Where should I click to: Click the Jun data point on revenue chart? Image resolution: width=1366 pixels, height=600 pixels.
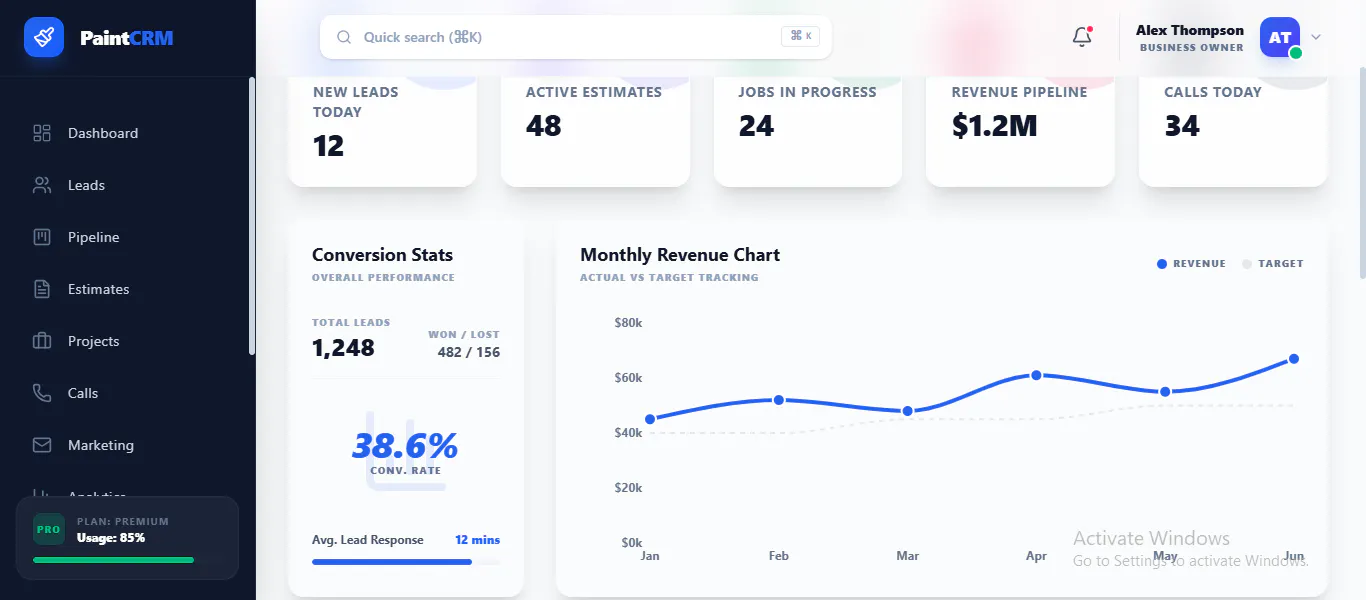coord(1294,358)
